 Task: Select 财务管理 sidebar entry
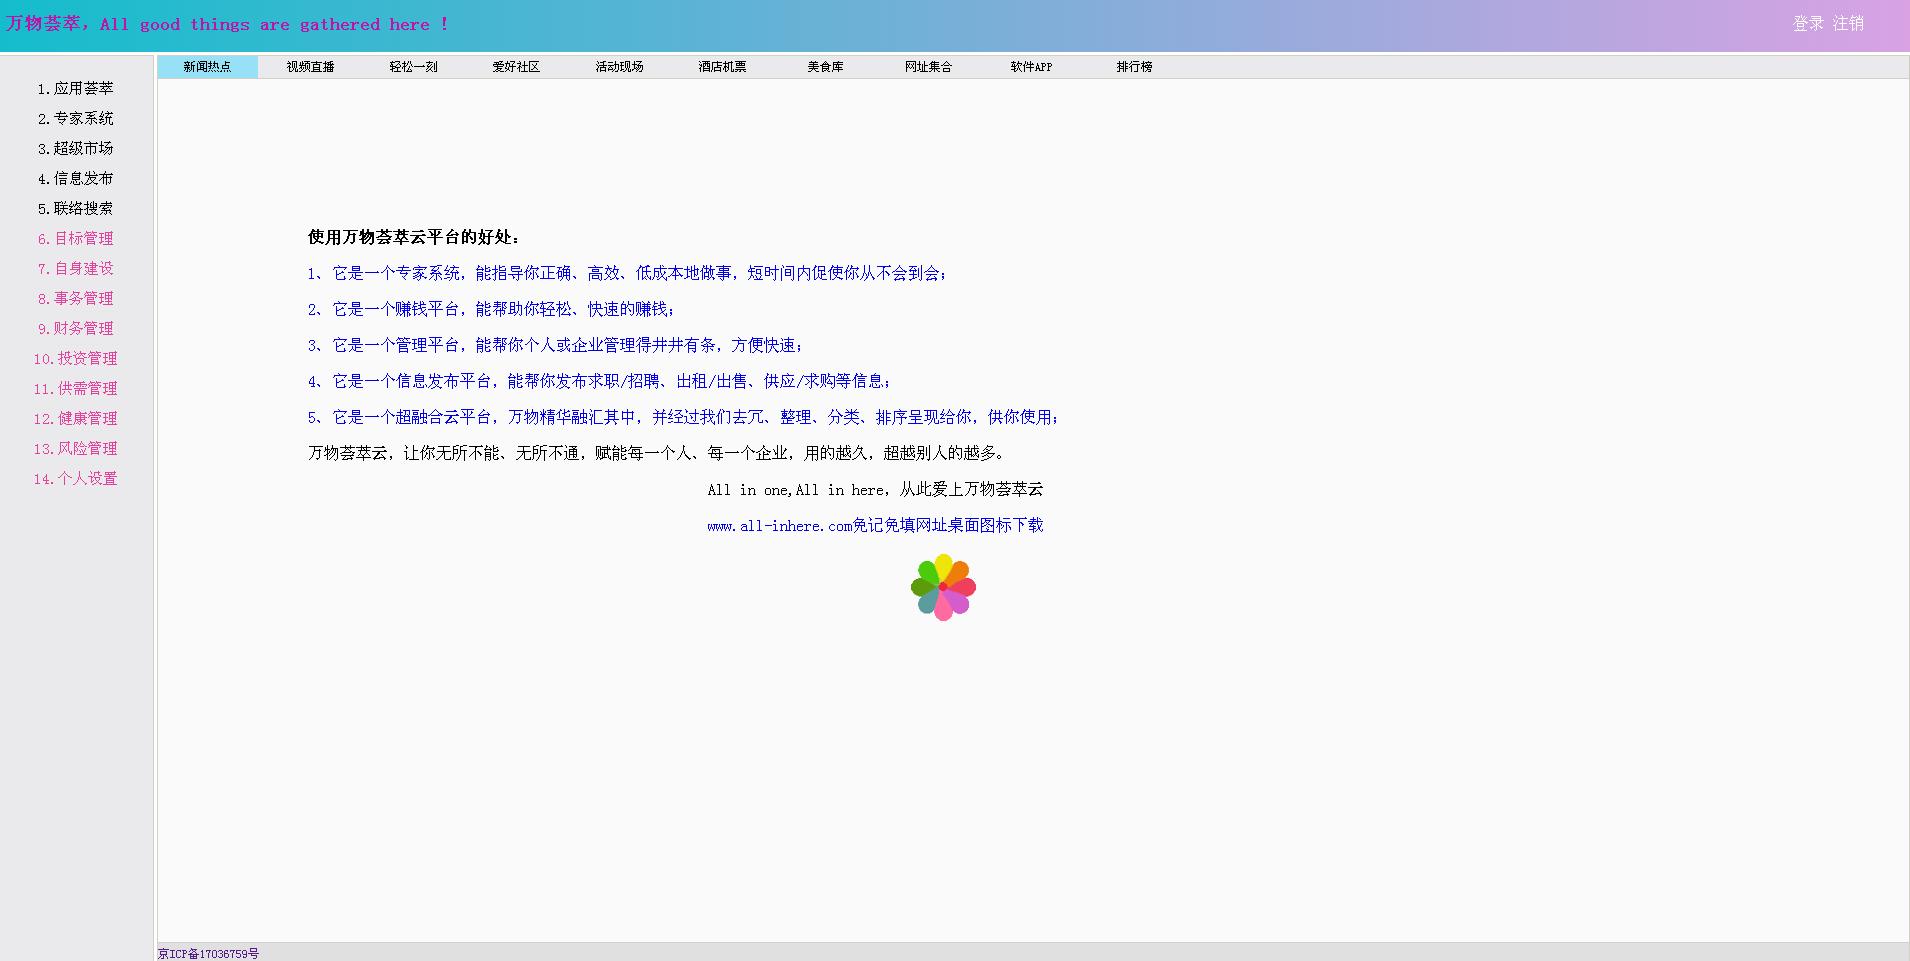point(76,329)
